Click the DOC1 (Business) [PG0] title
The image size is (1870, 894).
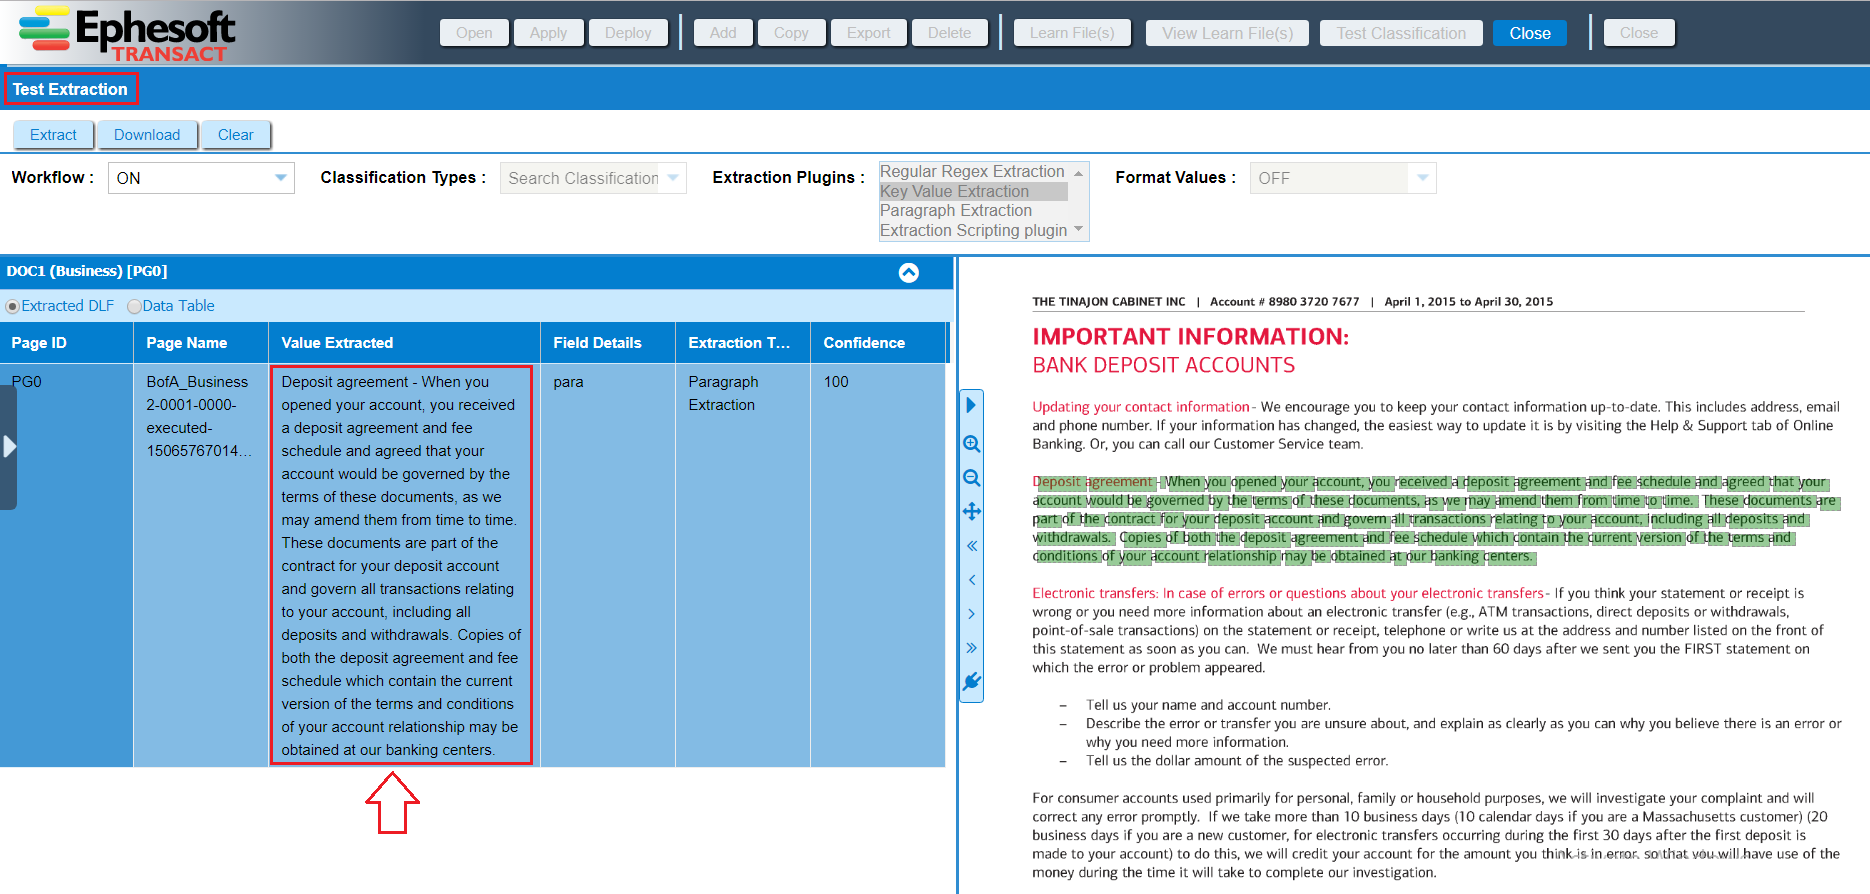[87, 271]
